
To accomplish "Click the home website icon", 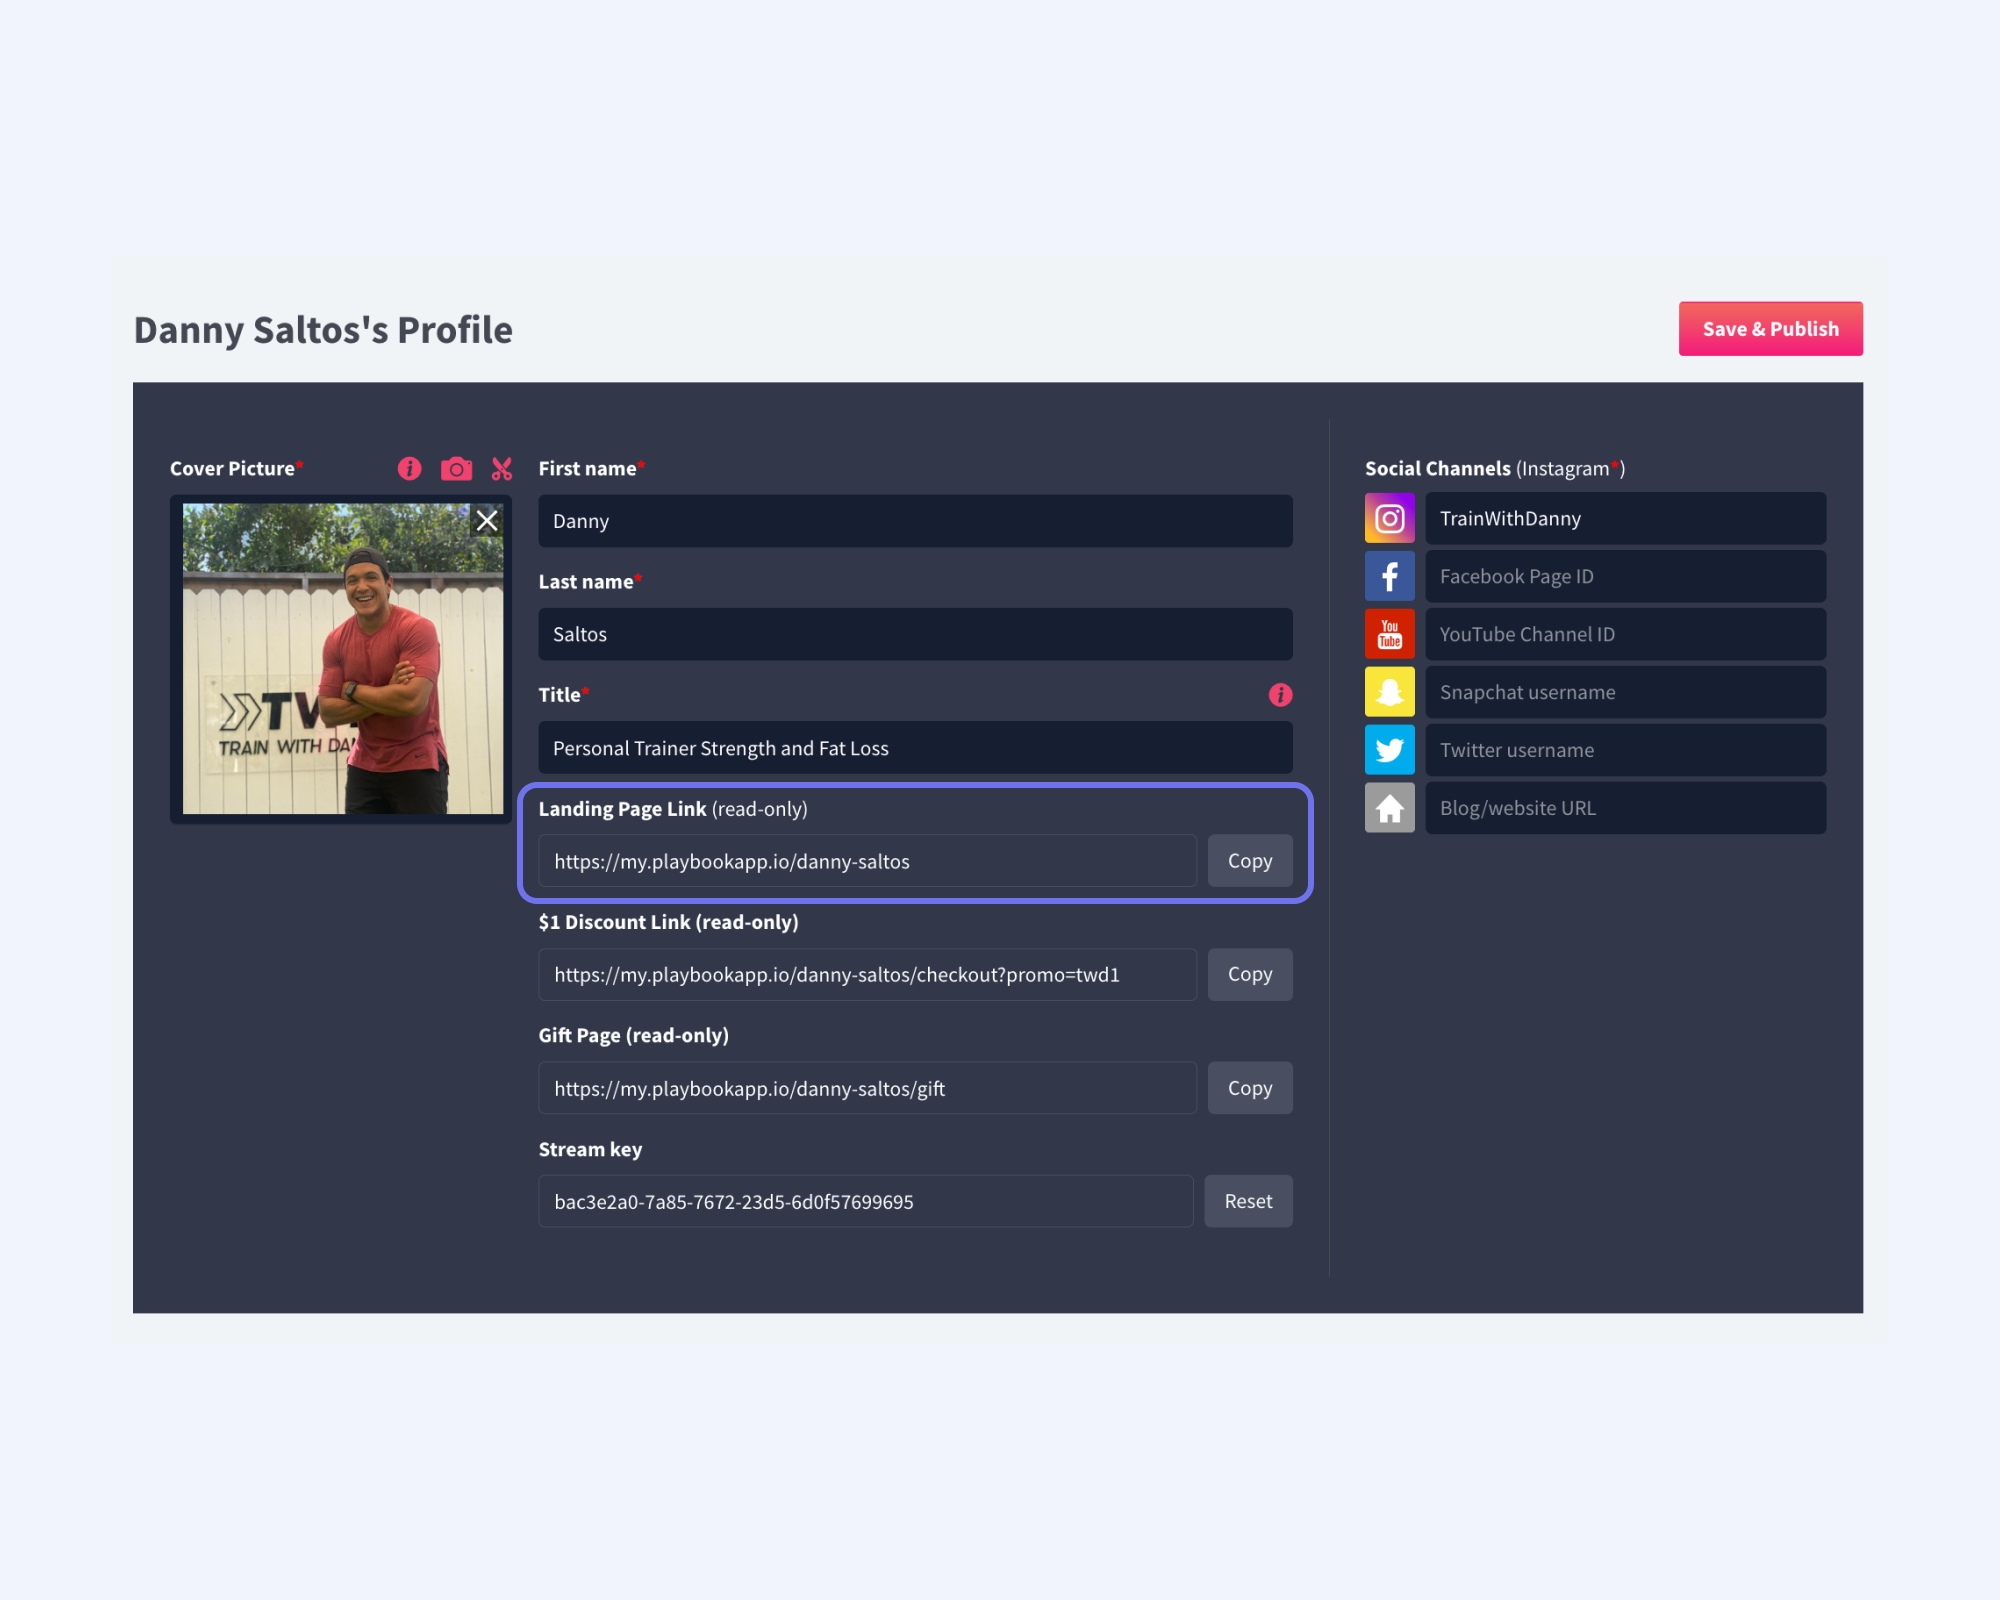I will pyautogui.click(x=1390, y=808).
